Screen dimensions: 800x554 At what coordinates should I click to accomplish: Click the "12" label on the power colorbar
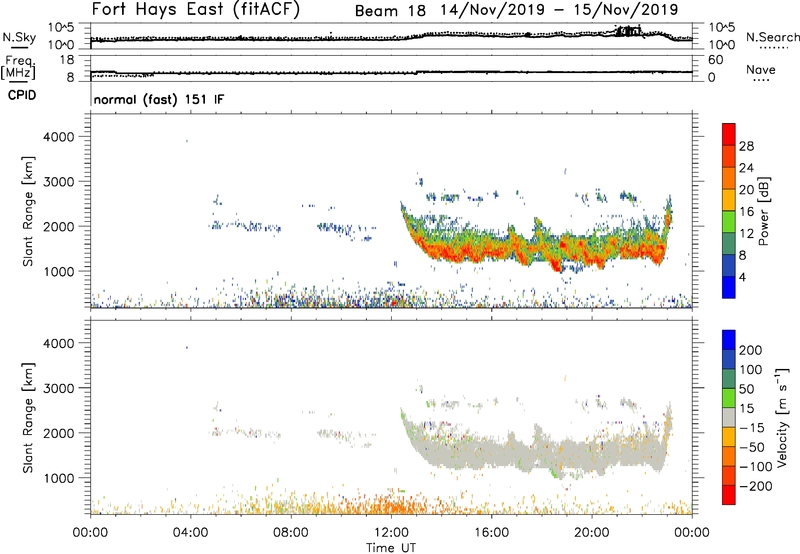[746, 234]
